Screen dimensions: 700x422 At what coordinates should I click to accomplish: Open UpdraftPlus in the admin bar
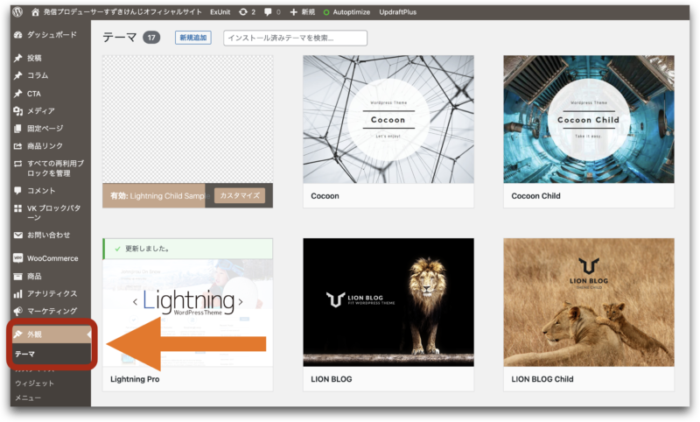click(398, 12)
